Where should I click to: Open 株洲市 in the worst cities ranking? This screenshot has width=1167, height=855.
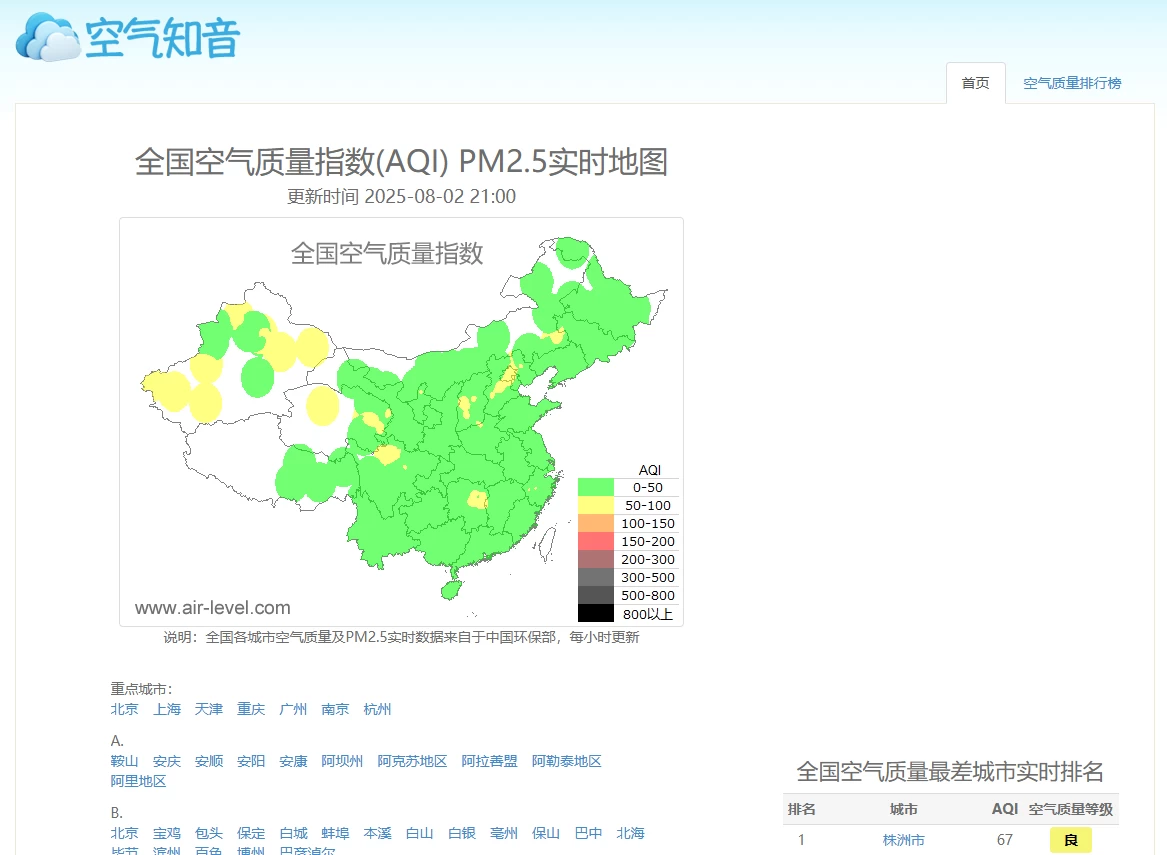click(x=903, y=841)
